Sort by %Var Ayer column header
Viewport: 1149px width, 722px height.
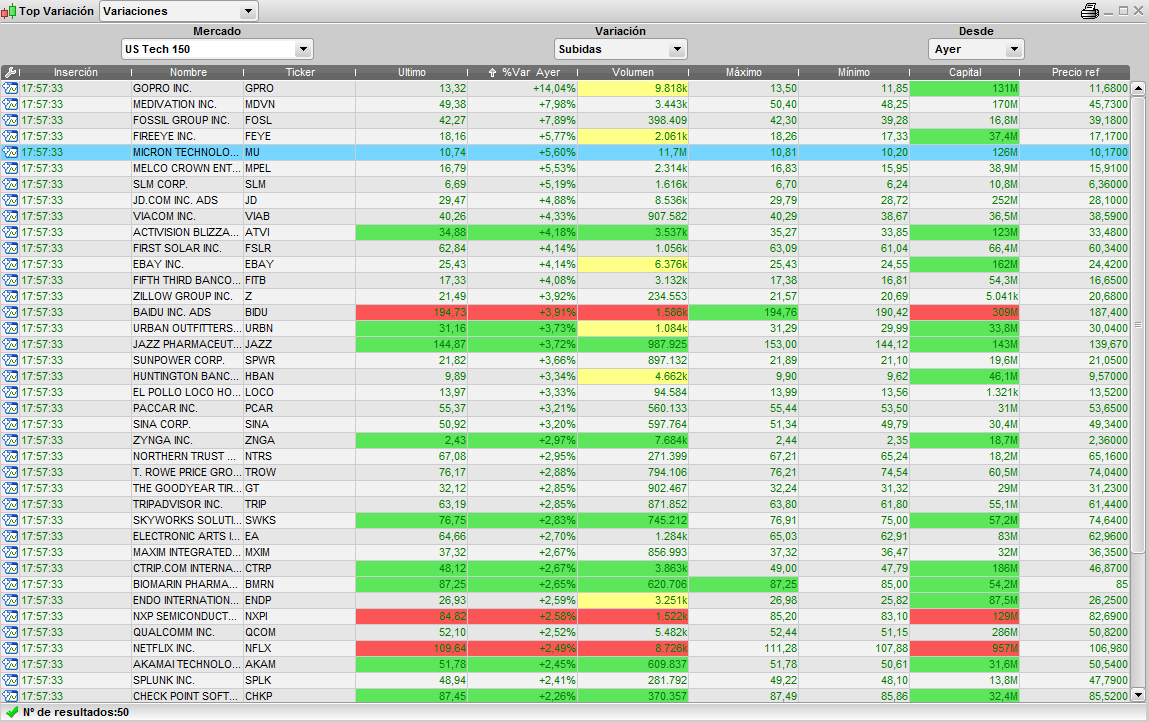pyautogui.click(x=523, y=73)
